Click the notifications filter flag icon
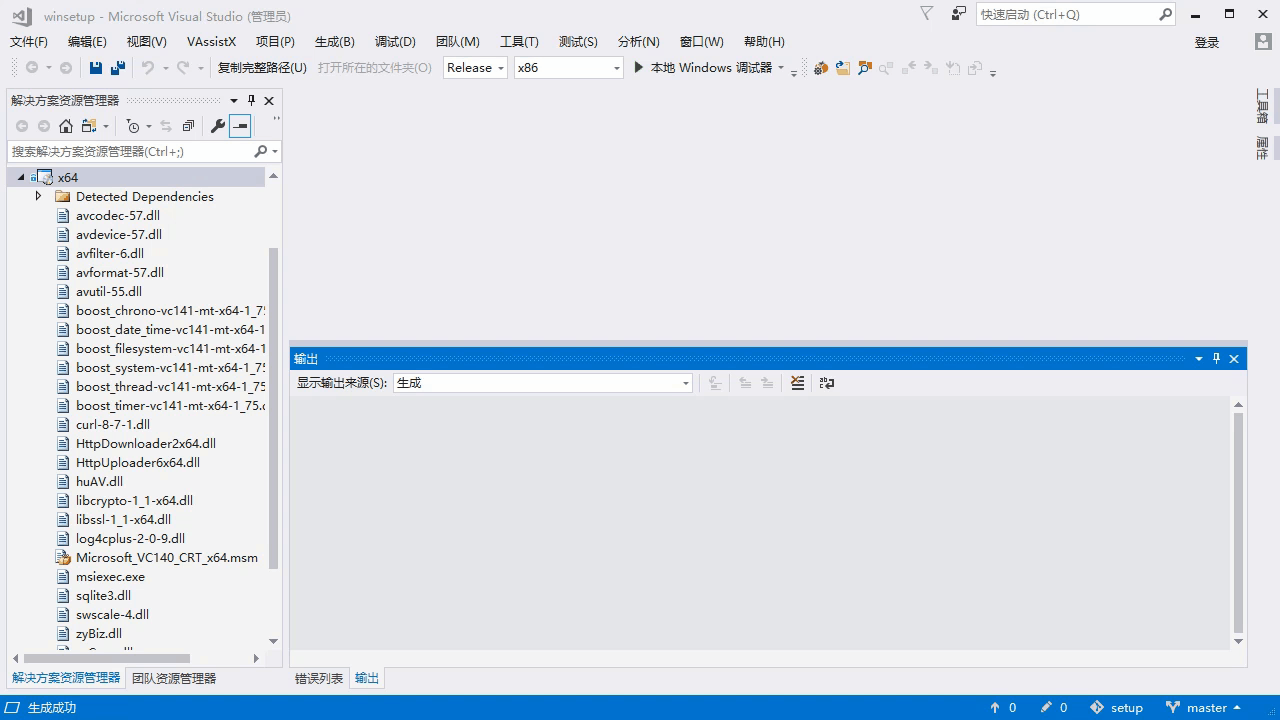Viewport: 1280px width, 720px height. point(926,14)
